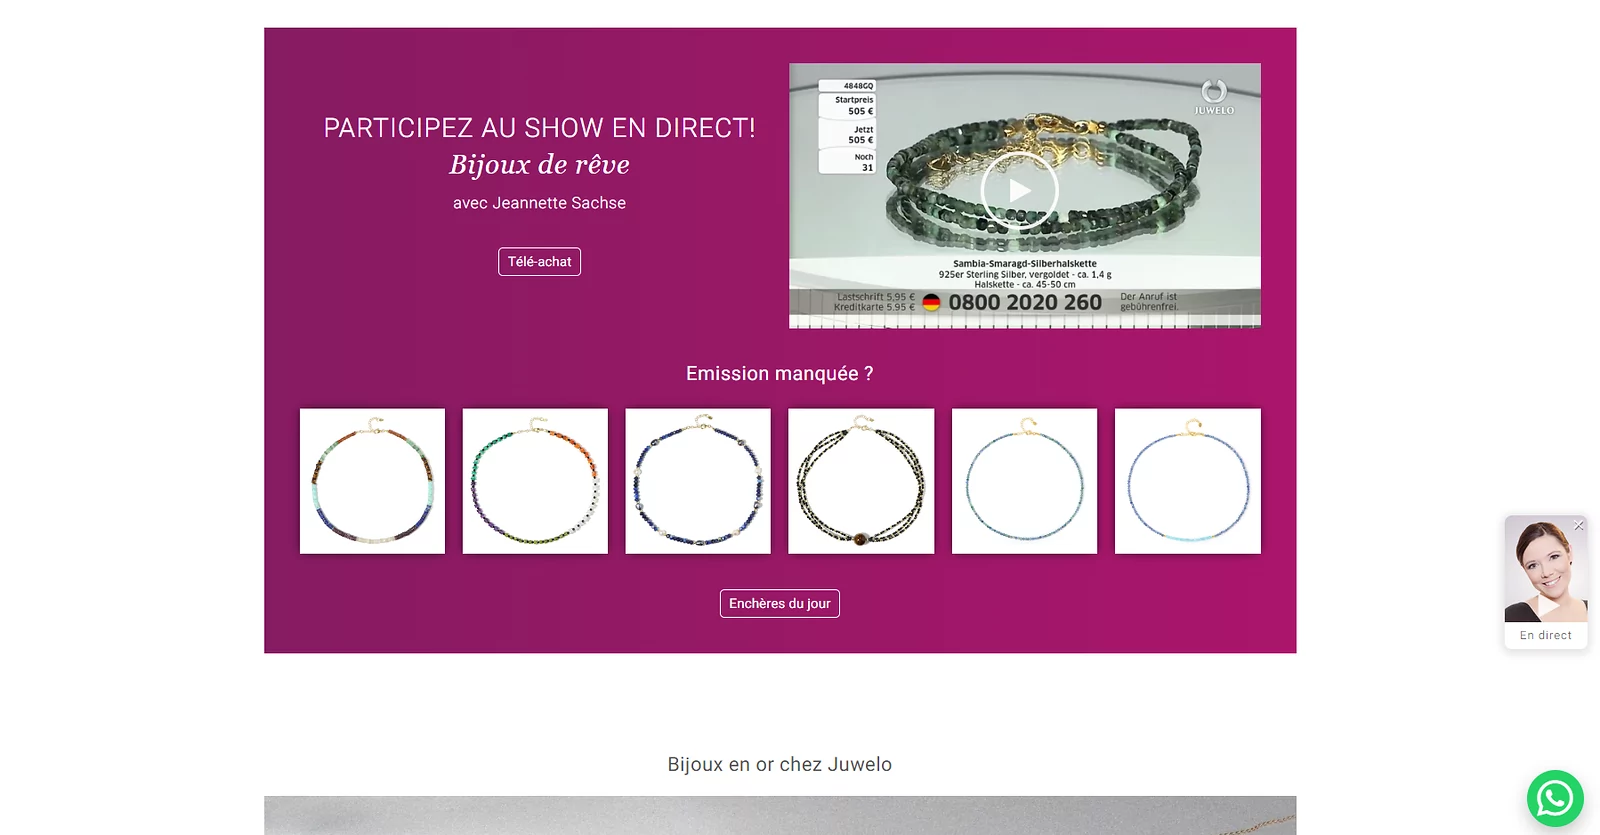The width and height of the screenshot is (1600, 835).
Task: Click the Juwelo logo in the video
Action: (x=1214, y=97)
